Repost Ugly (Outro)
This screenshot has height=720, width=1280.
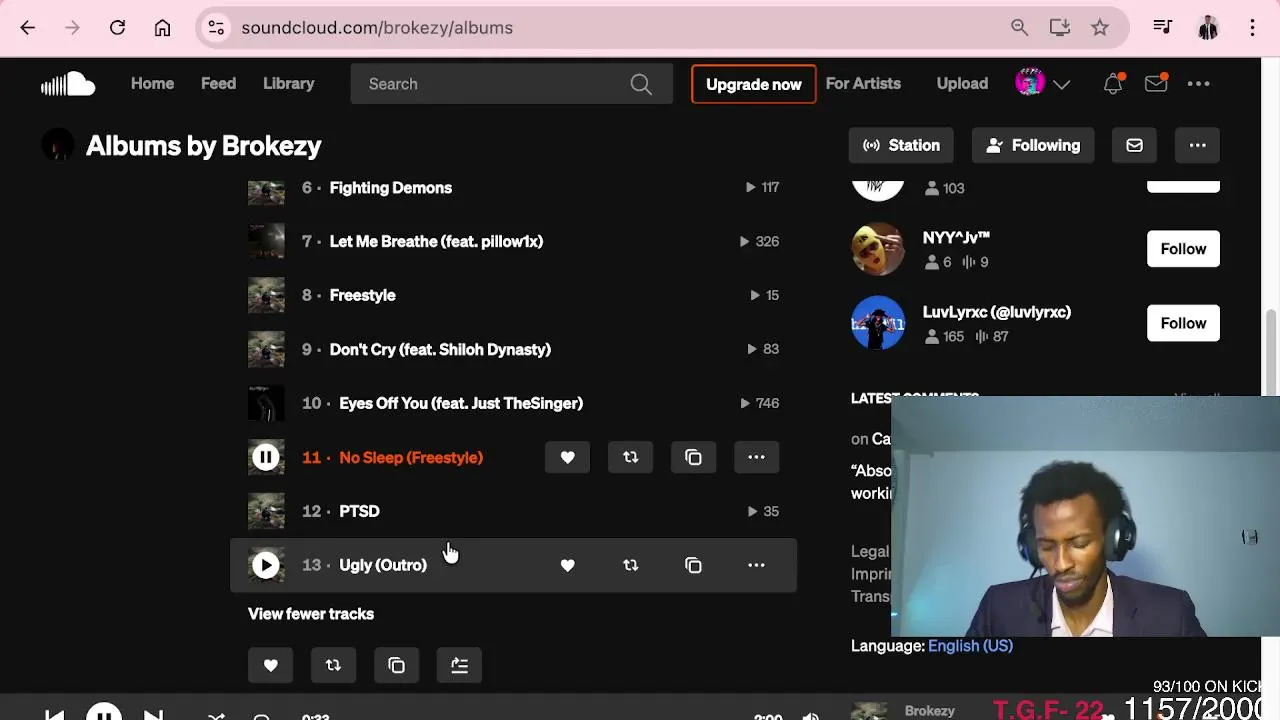click(630, 565)
